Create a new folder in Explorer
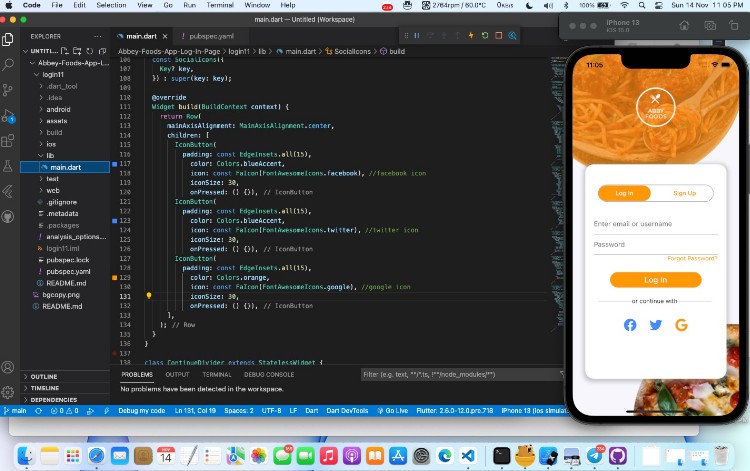The width and height of the screenshot is (750, 471). pyautogui.click(x=77, y=51)
